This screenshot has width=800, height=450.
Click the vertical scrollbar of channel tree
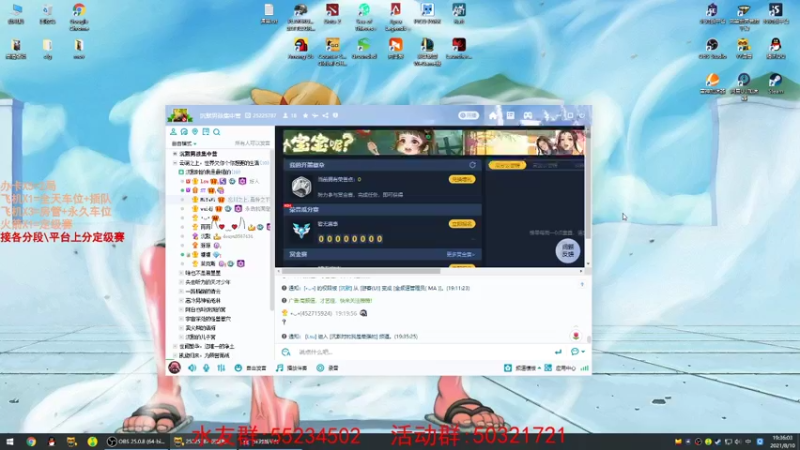pyautogui.click(x=271, y=230)
